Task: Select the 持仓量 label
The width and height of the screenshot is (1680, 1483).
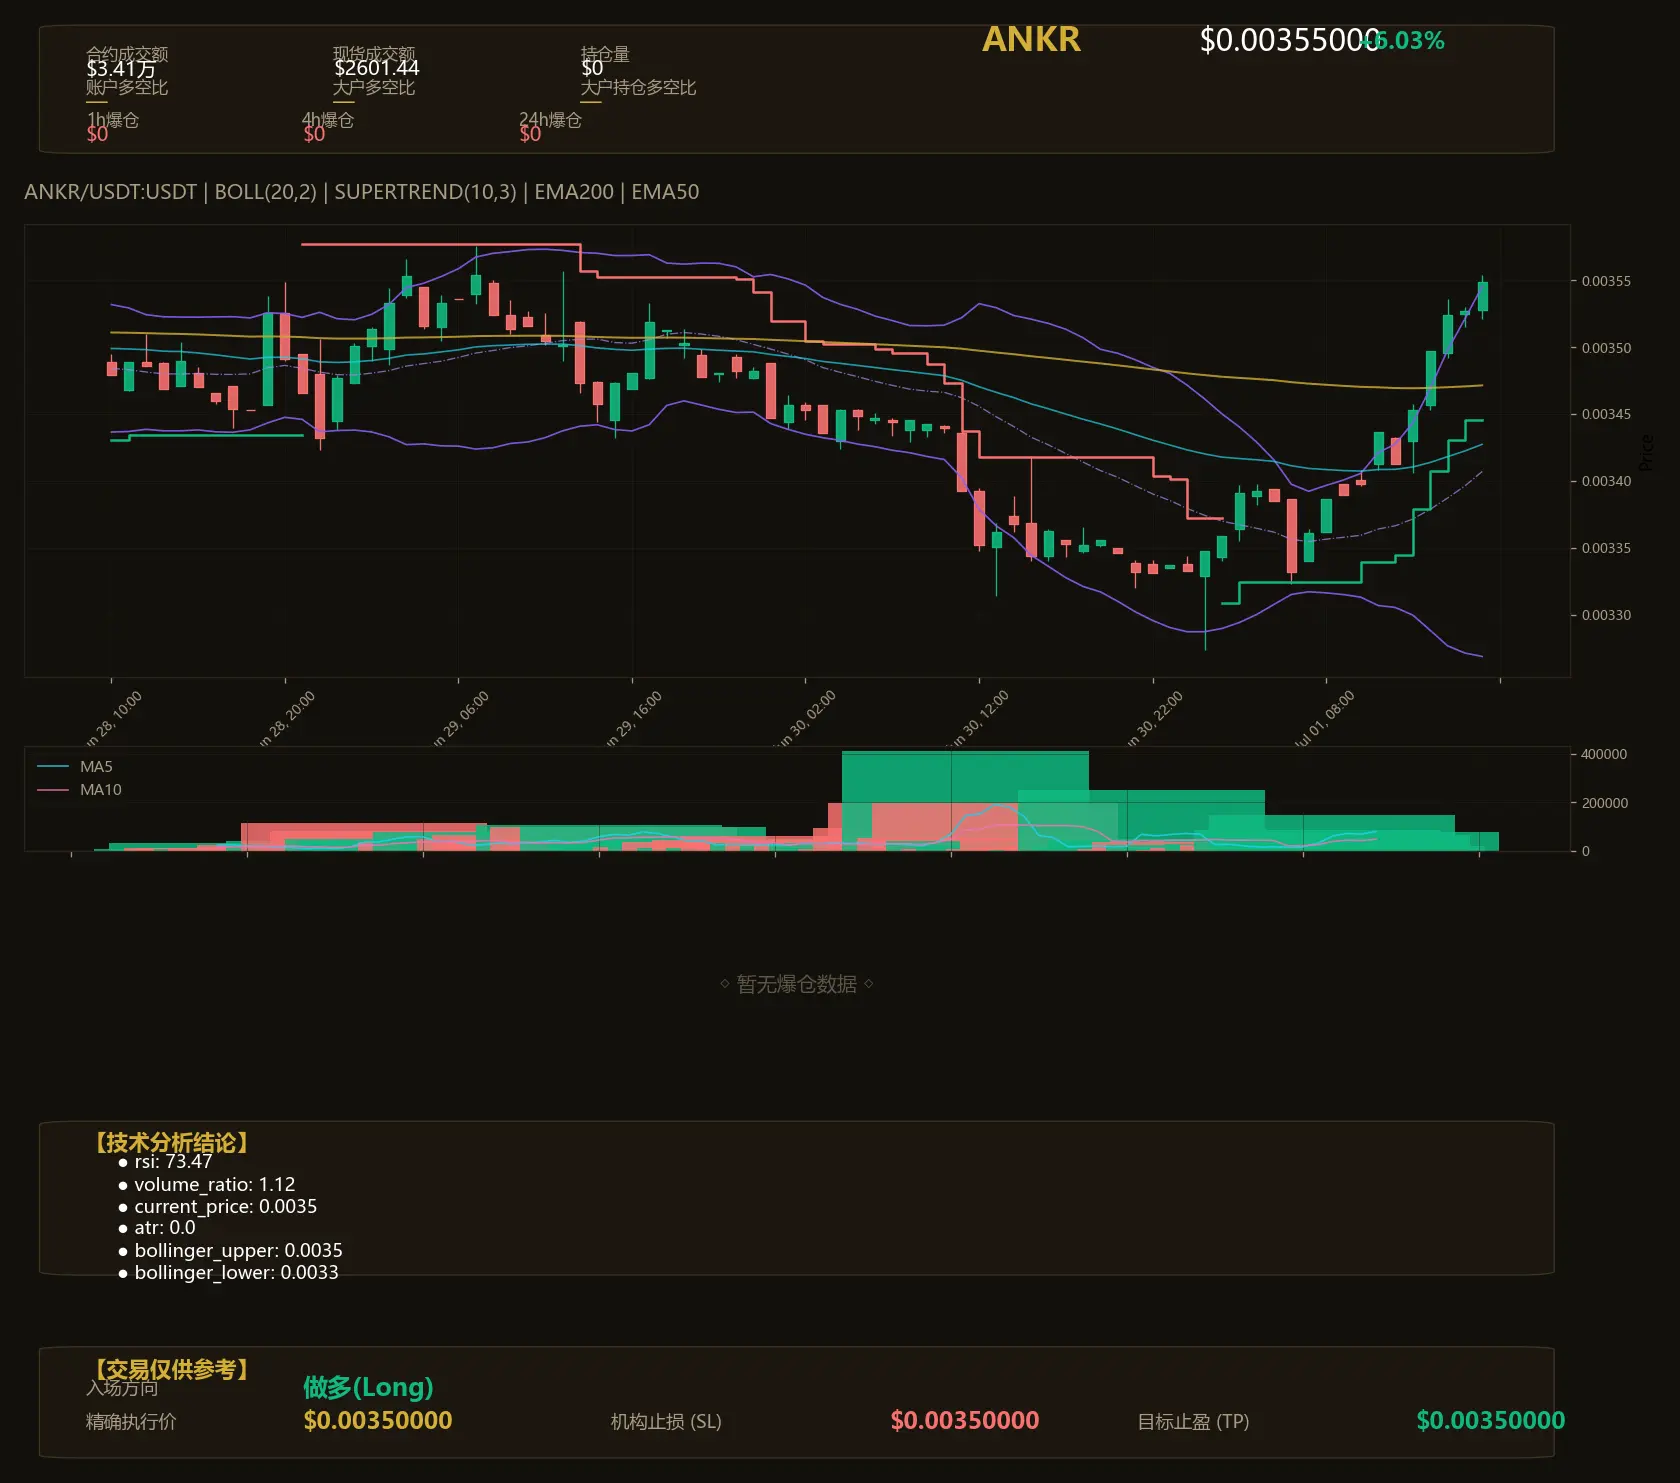Action: [x=605, y=54]
